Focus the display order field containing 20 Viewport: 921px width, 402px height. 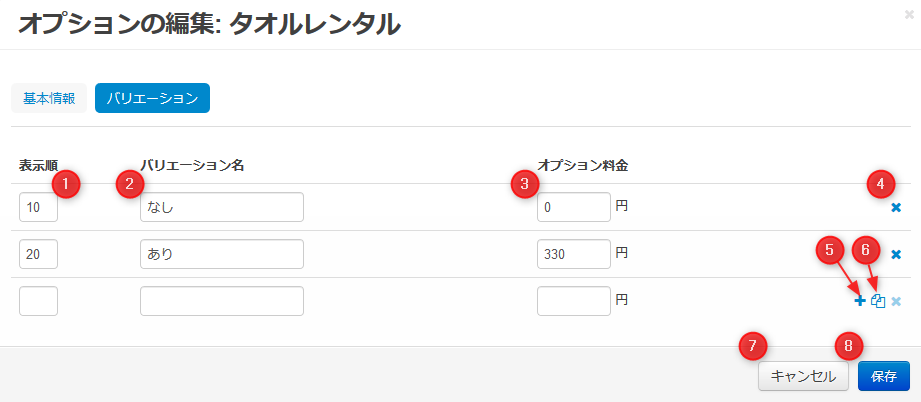point(38,254)
